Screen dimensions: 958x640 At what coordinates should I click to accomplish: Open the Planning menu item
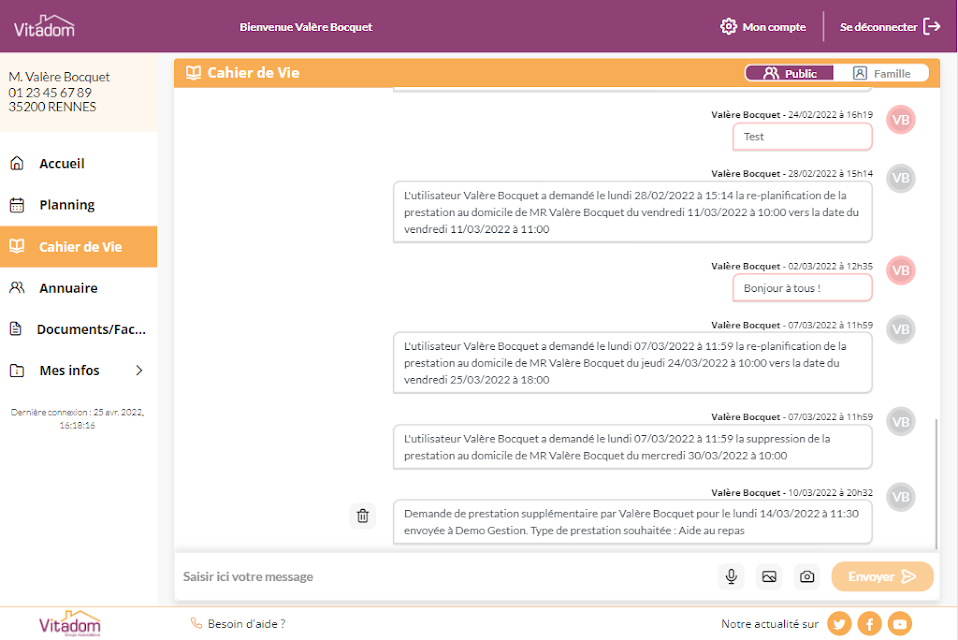(78, 205)
